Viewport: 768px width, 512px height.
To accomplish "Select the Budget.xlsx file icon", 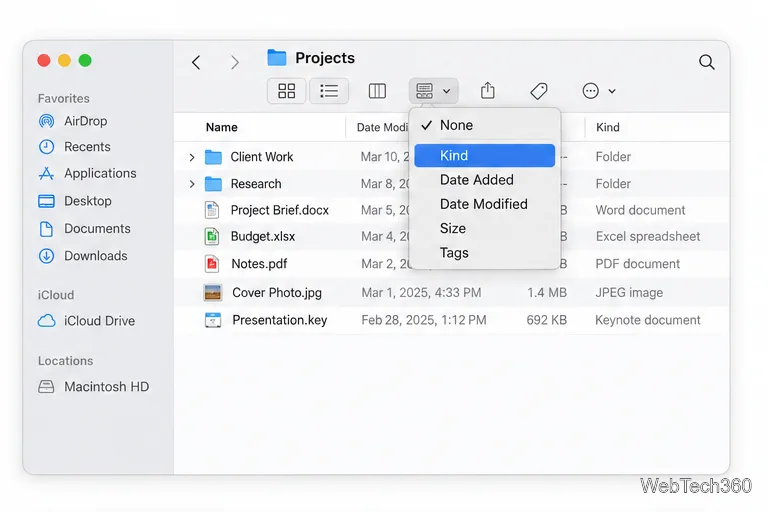I will pyautogui.click(x=212, y=237).
